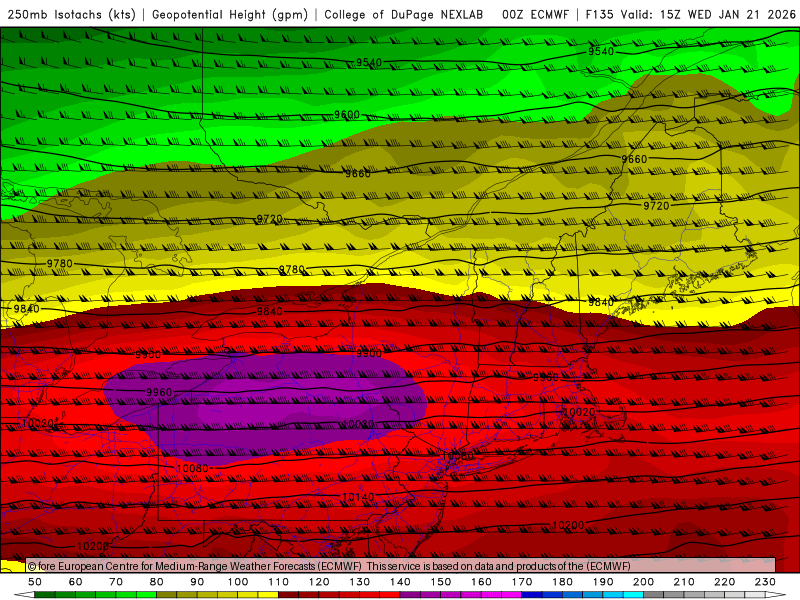The image size is (800, 600).
Task: Click the 230 label on the color scale
Action: tap(765, 582)
